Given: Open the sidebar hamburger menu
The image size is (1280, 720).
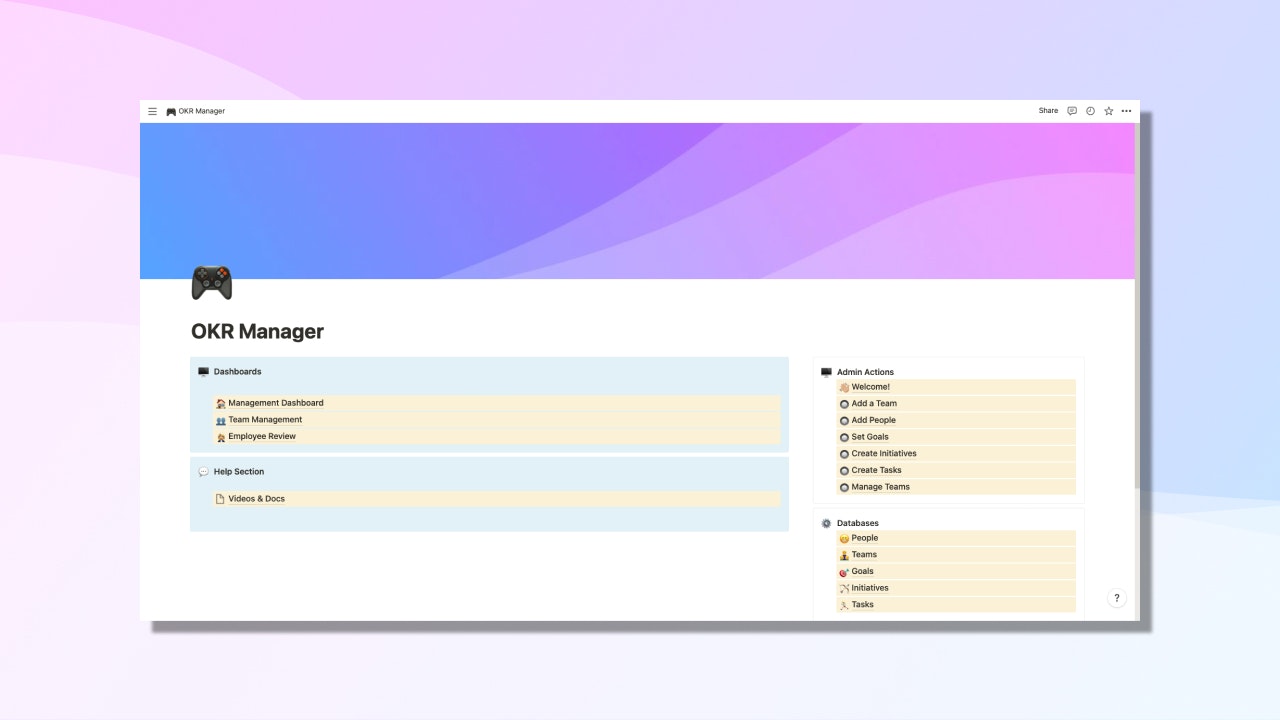Looking at the screenshot, I should click(x=152, y=111).
